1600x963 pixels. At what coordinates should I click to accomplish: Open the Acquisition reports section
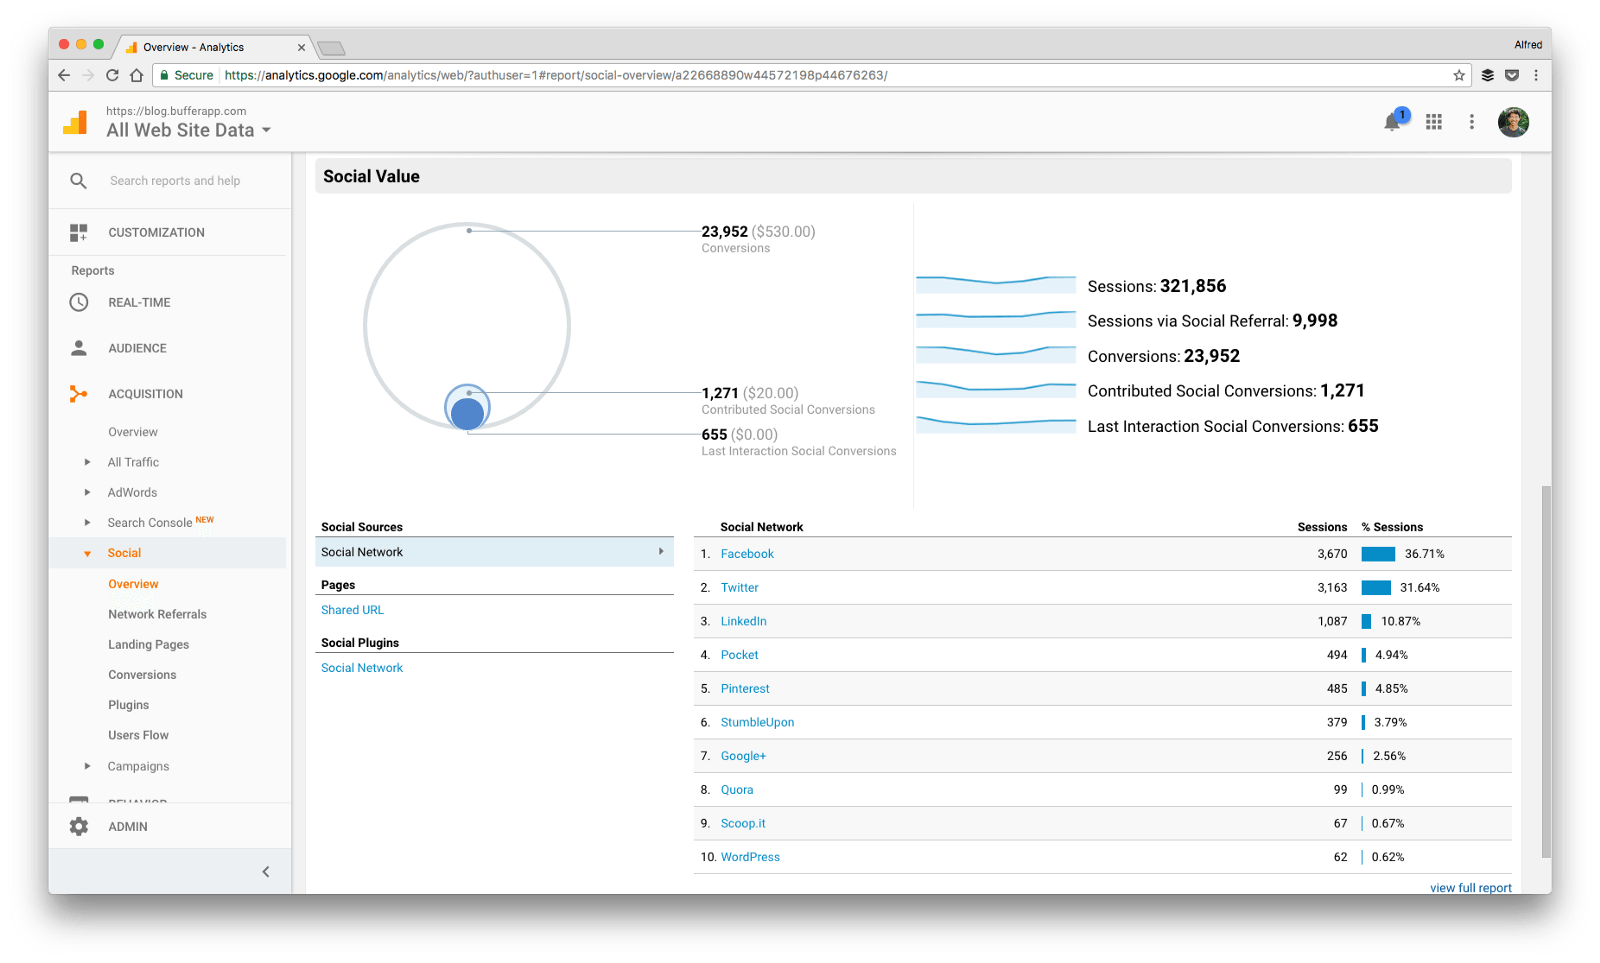[145, 394]
